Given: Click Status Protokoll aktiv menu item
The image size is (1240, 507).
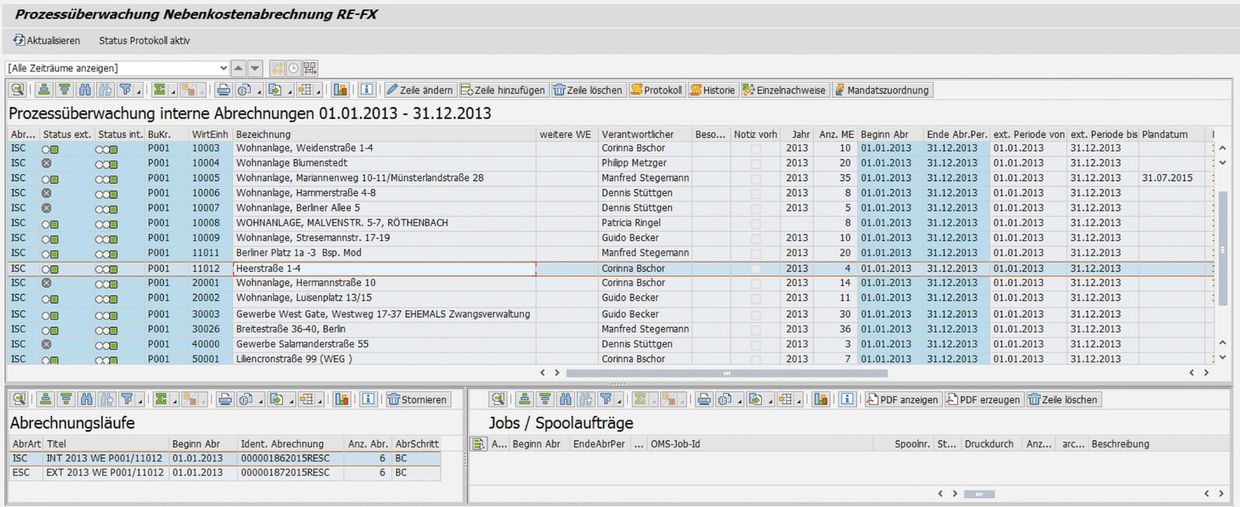Looking at the screenshot, I should click(x=144, y=41).
